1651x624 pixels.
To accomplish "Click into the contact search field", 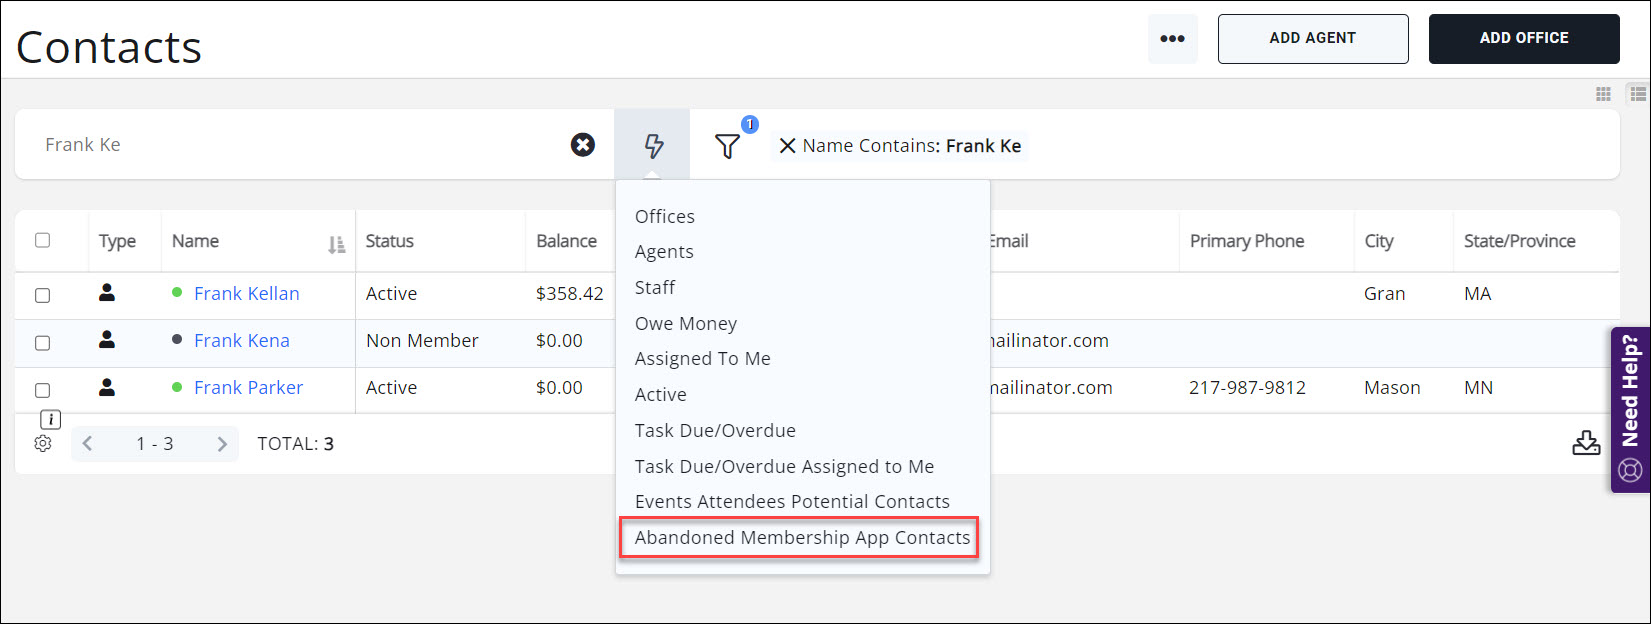I will point(300,145).
